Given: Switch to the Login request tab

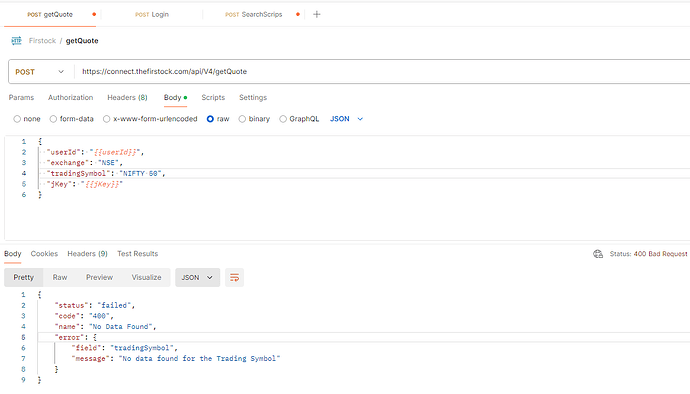Looking at the screenshot, I should pyautogui.click(x=152, y=15).
